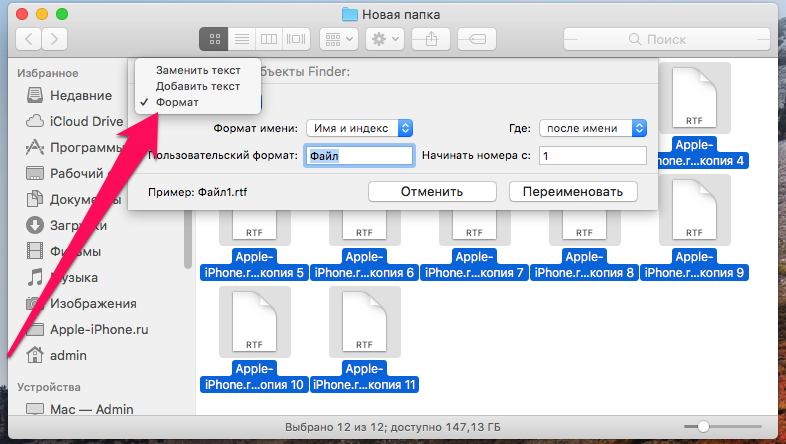786x444 pixels.
Task: Click the Фильмы film icon
Action: pos(35,251)
